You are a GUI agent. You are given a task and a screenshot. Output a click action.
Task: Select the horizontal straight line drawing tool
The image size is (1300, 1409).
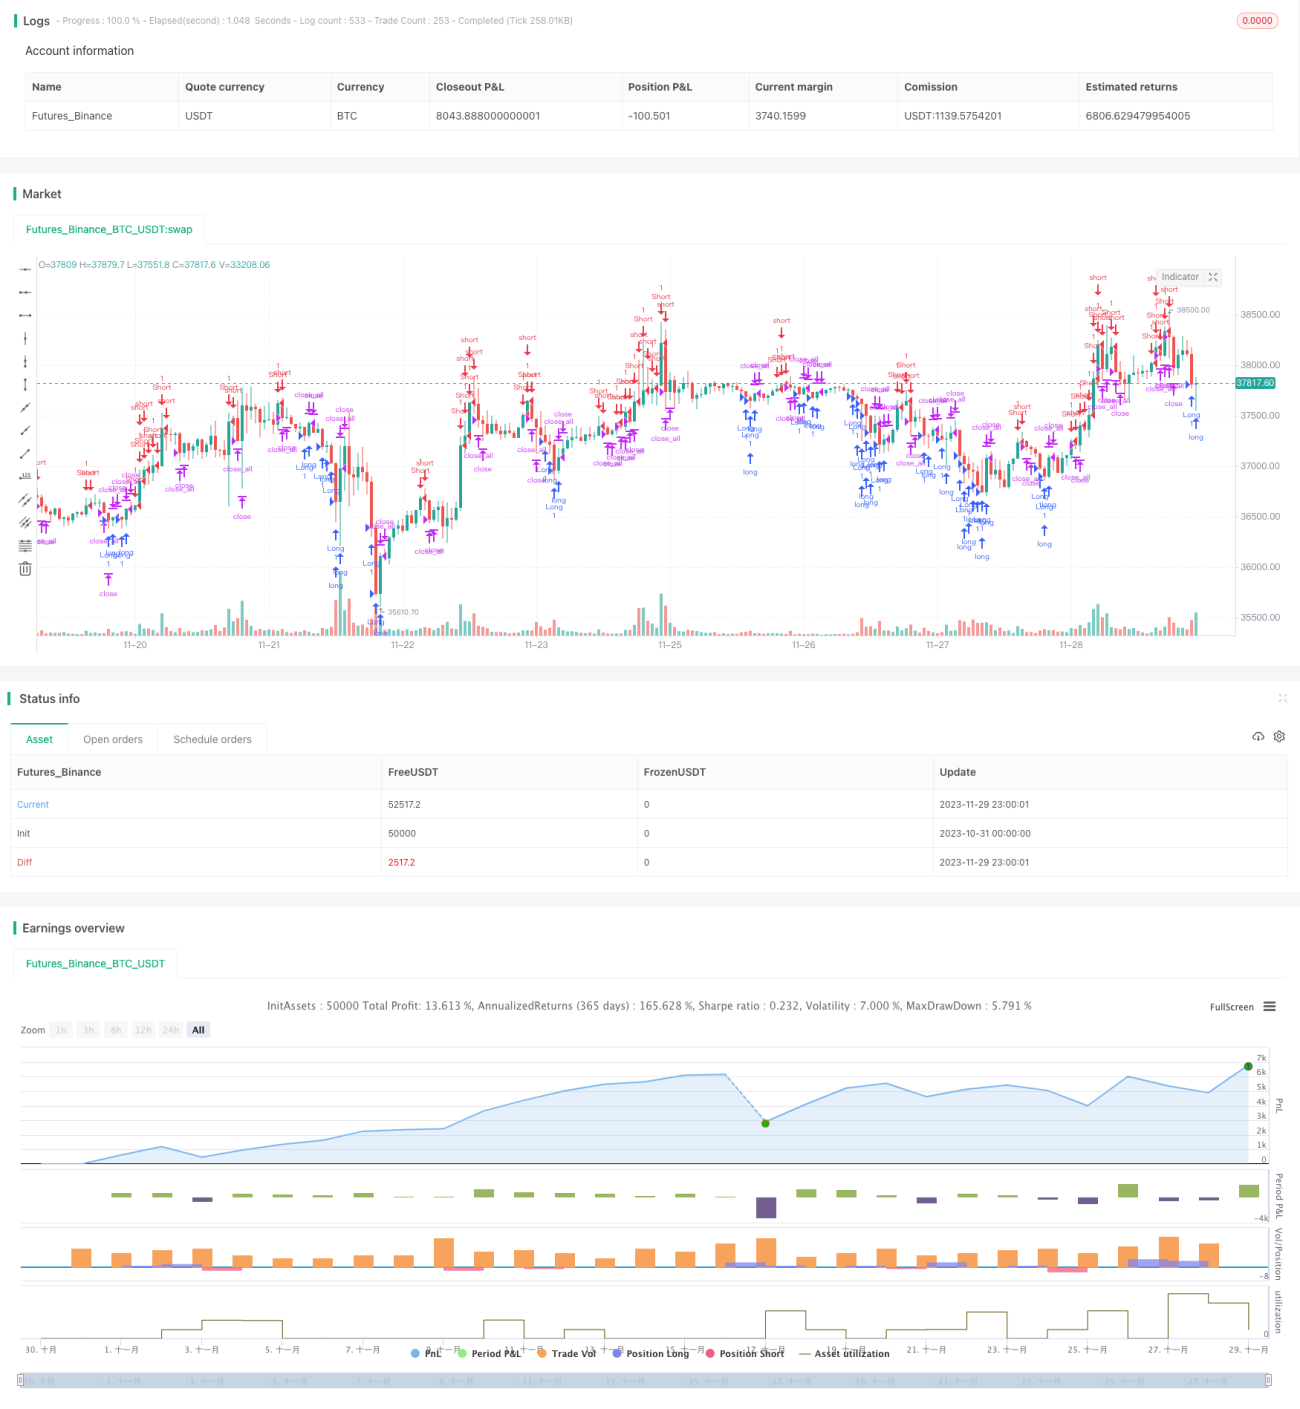(25, 269)
